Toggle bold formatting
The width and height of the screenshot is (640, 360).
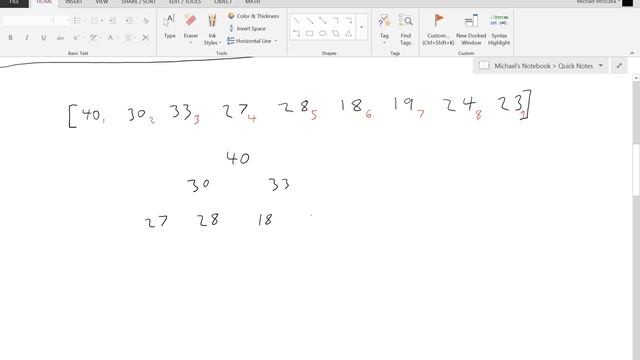click(x=10, y=38)
